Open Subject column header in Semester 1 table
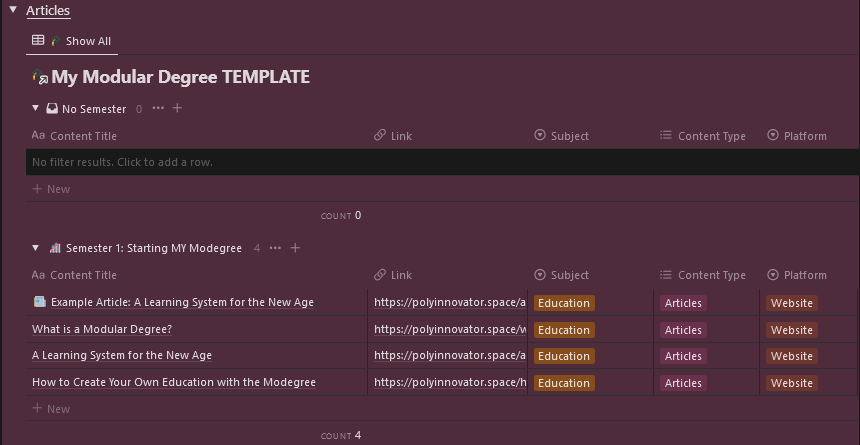860x445 pixels. (562, 275)
